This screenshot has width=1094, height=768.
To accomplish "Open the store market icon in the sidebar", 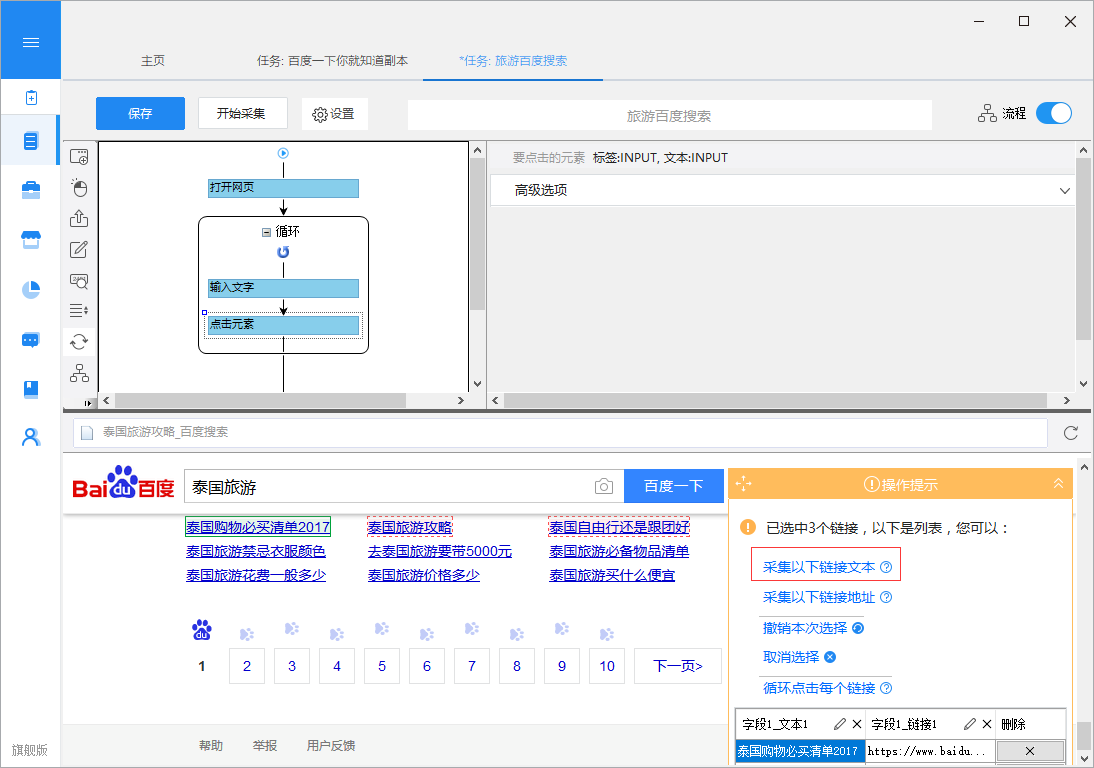I will [31, 240].
